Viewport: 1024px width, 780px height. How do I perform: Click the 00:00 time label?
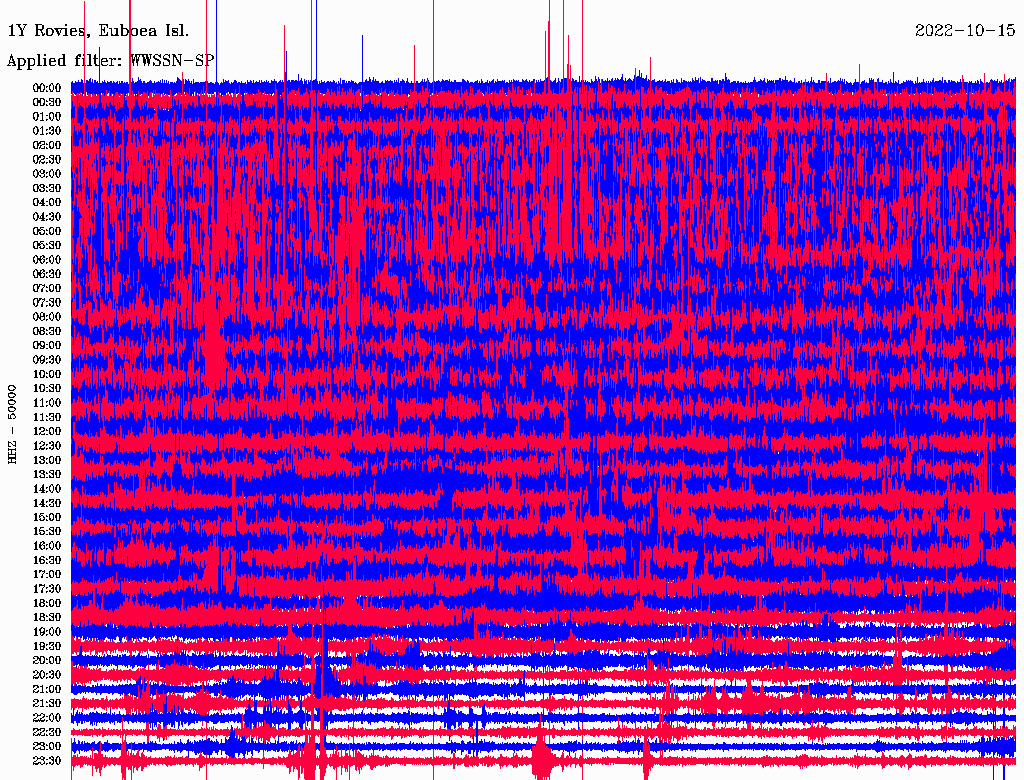point(47,88)
